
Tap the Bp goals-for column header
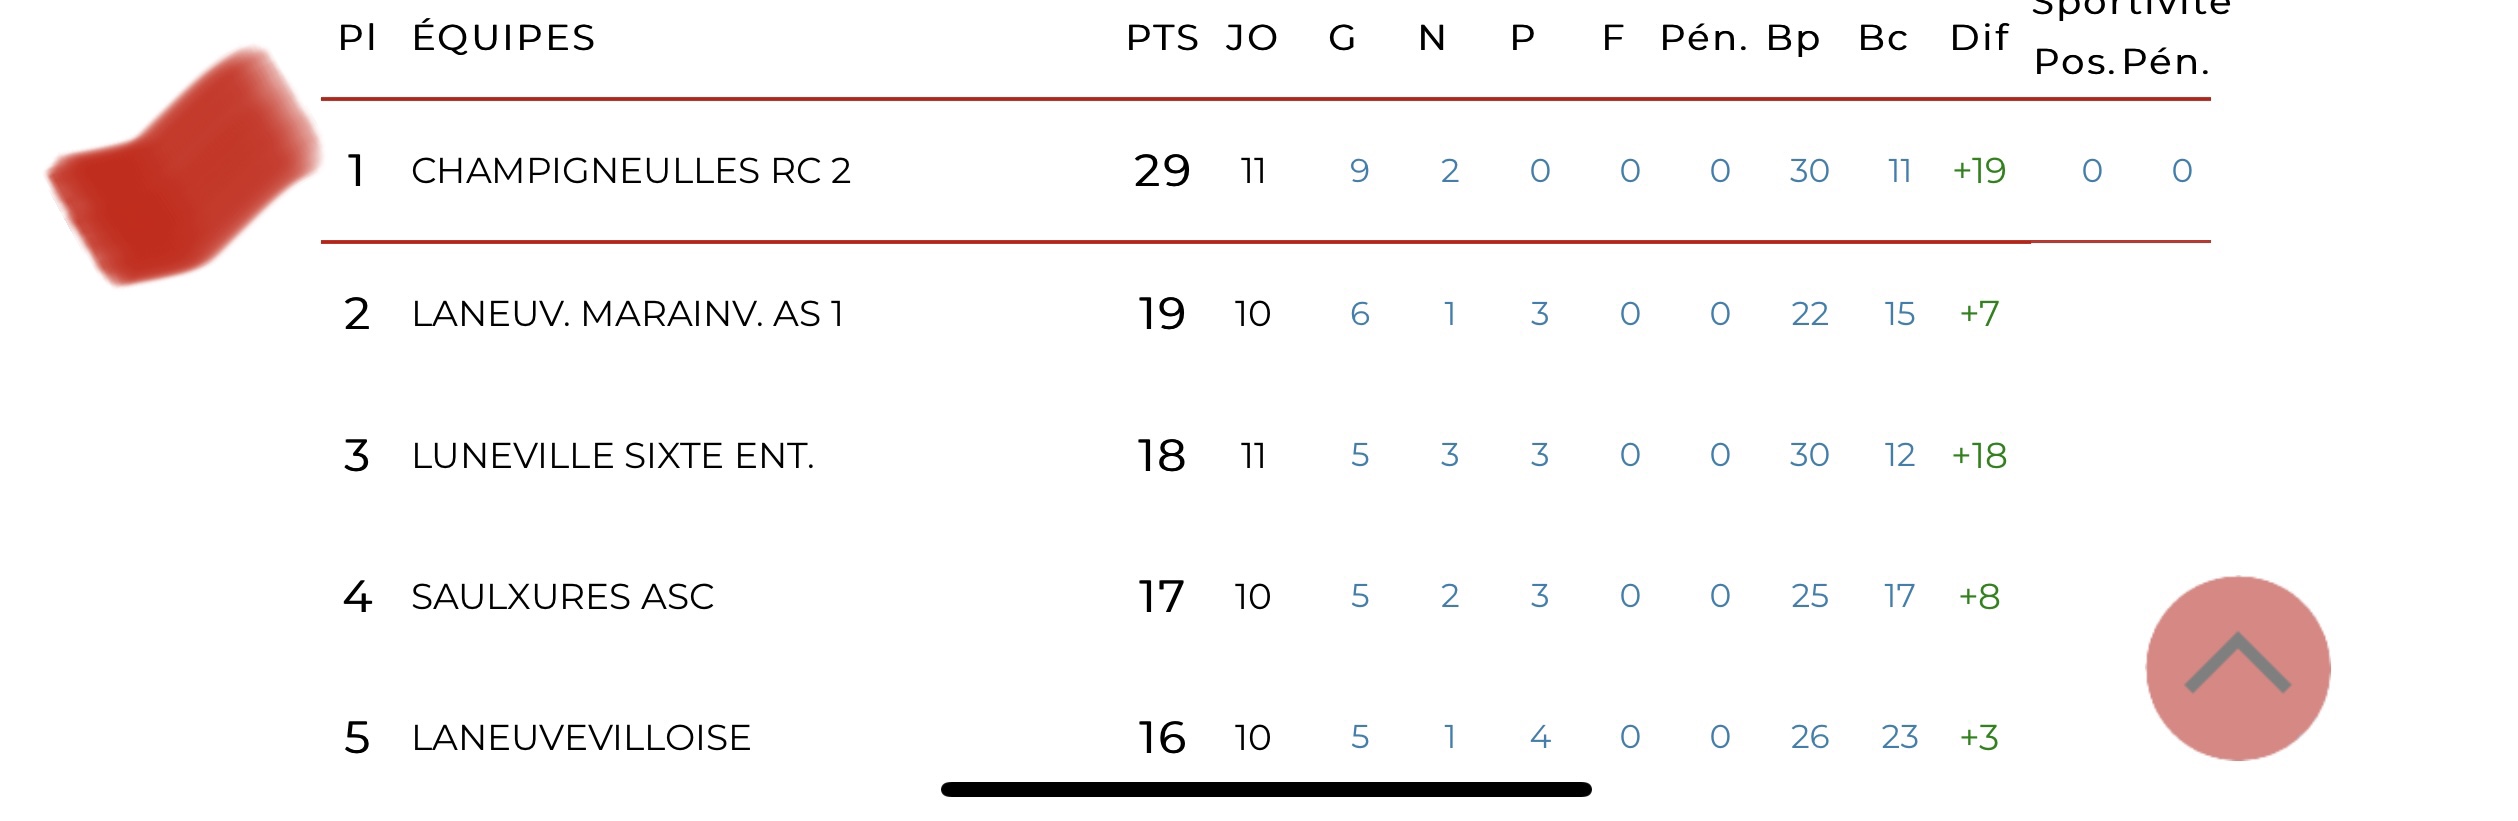click(x=1792, y=38)
